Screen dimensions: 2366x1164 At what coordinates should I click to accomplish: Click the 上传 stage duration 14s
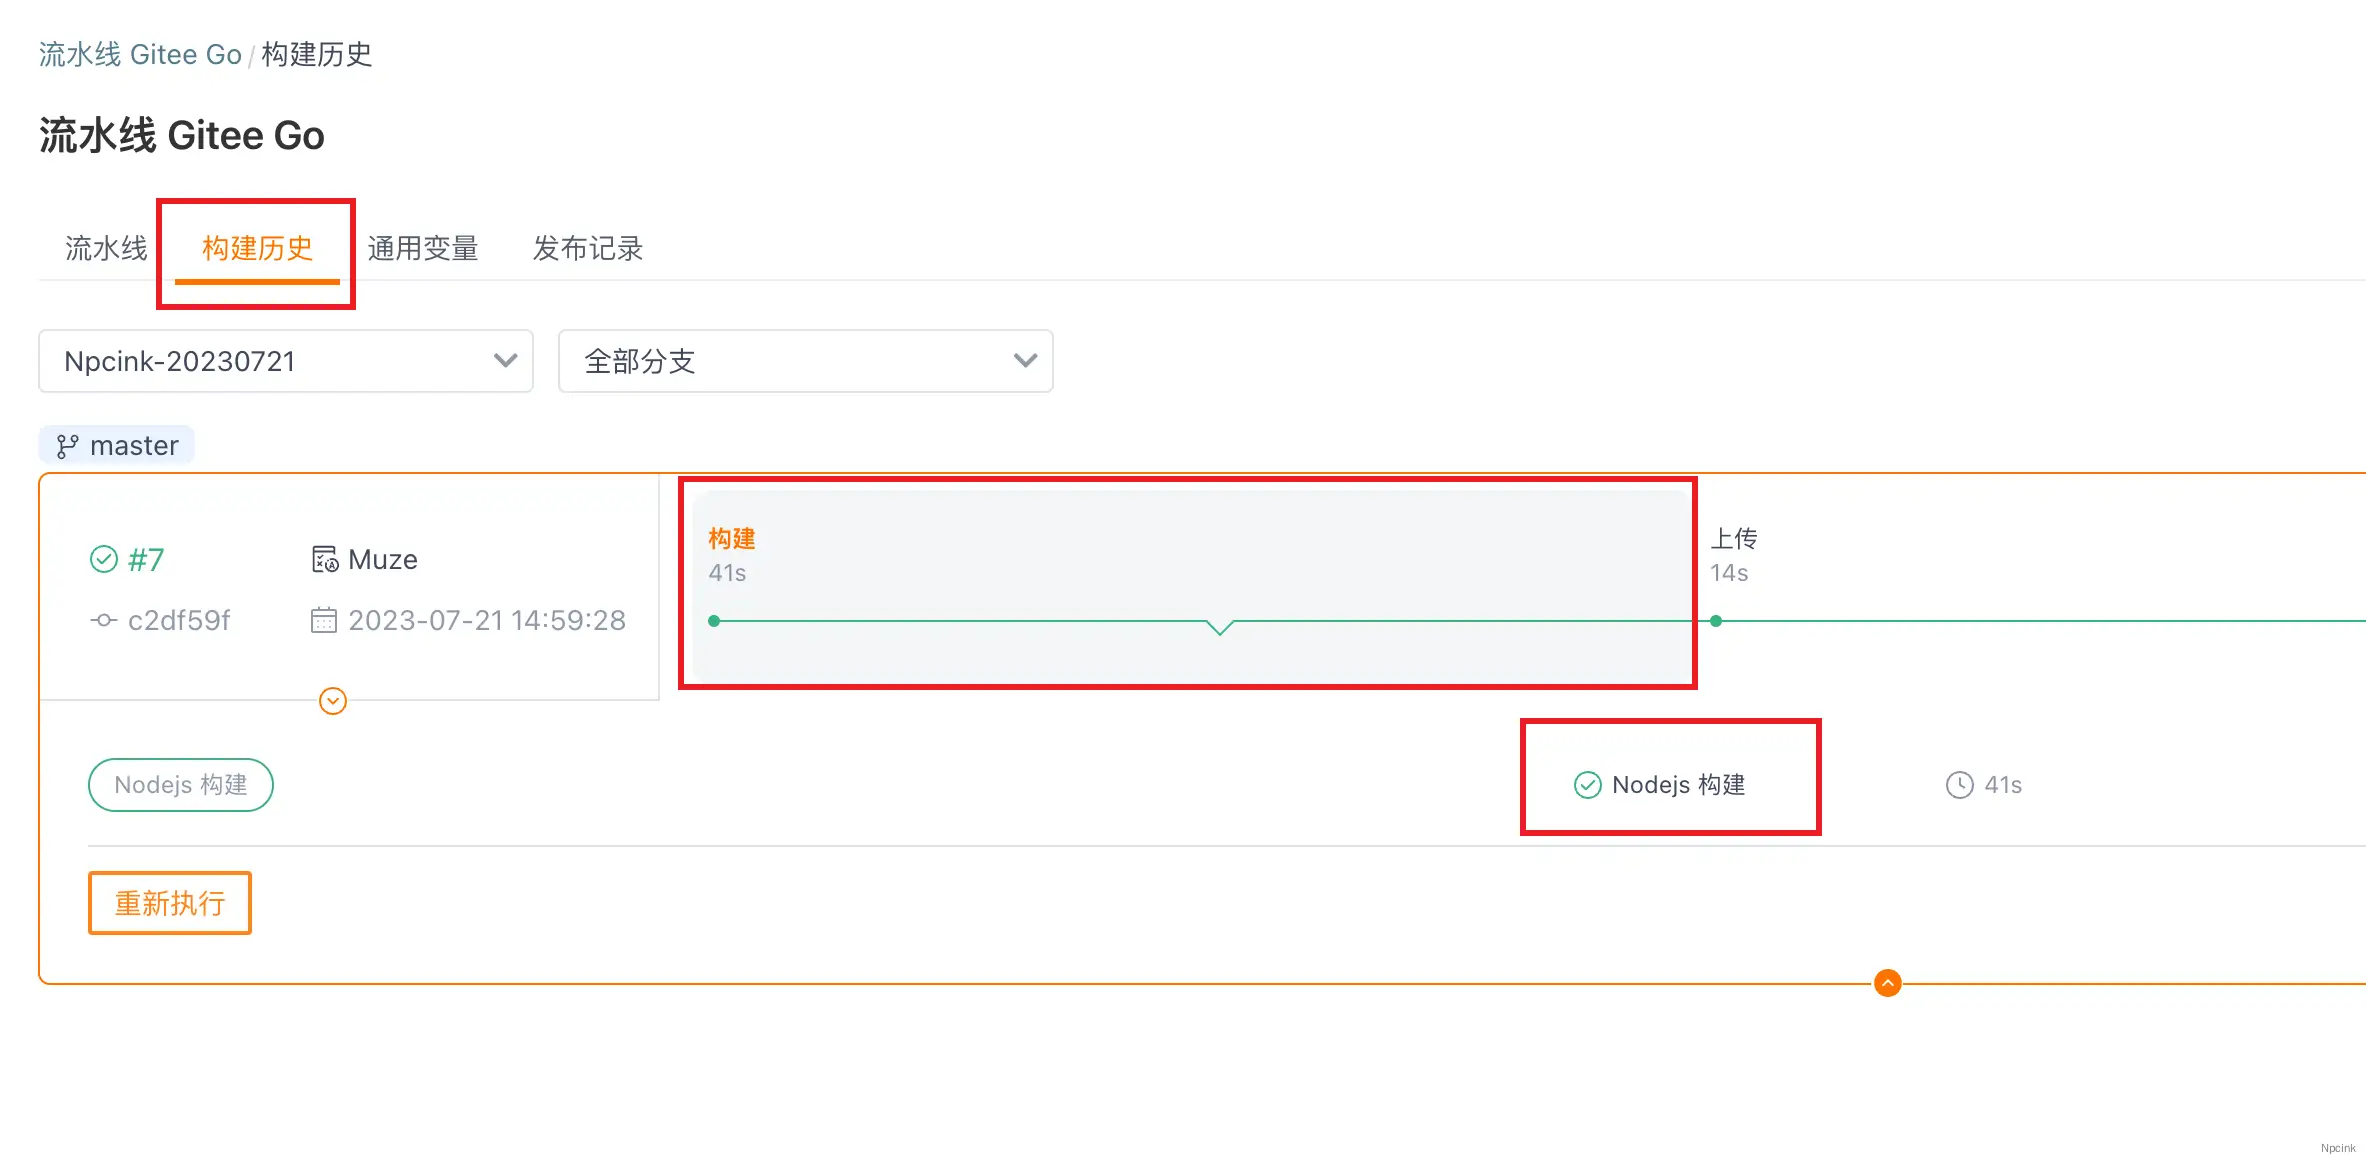pyautogui.click(x=1729, y=573)
